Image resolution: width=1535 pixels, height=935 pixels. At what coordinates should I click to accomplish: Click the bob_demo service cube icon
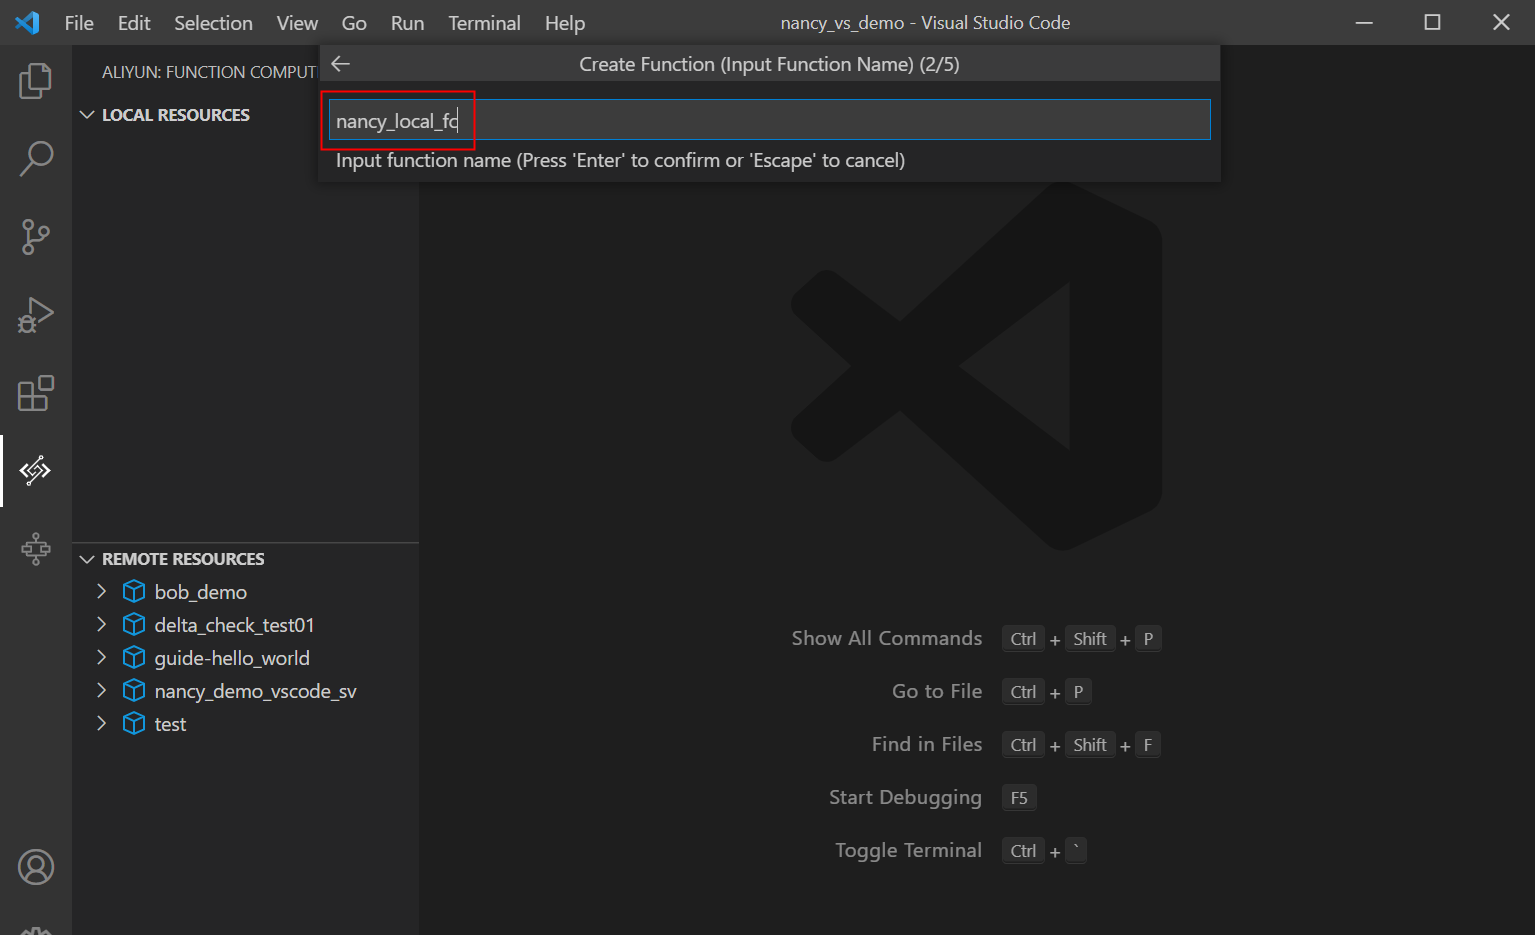click(134, 592)
